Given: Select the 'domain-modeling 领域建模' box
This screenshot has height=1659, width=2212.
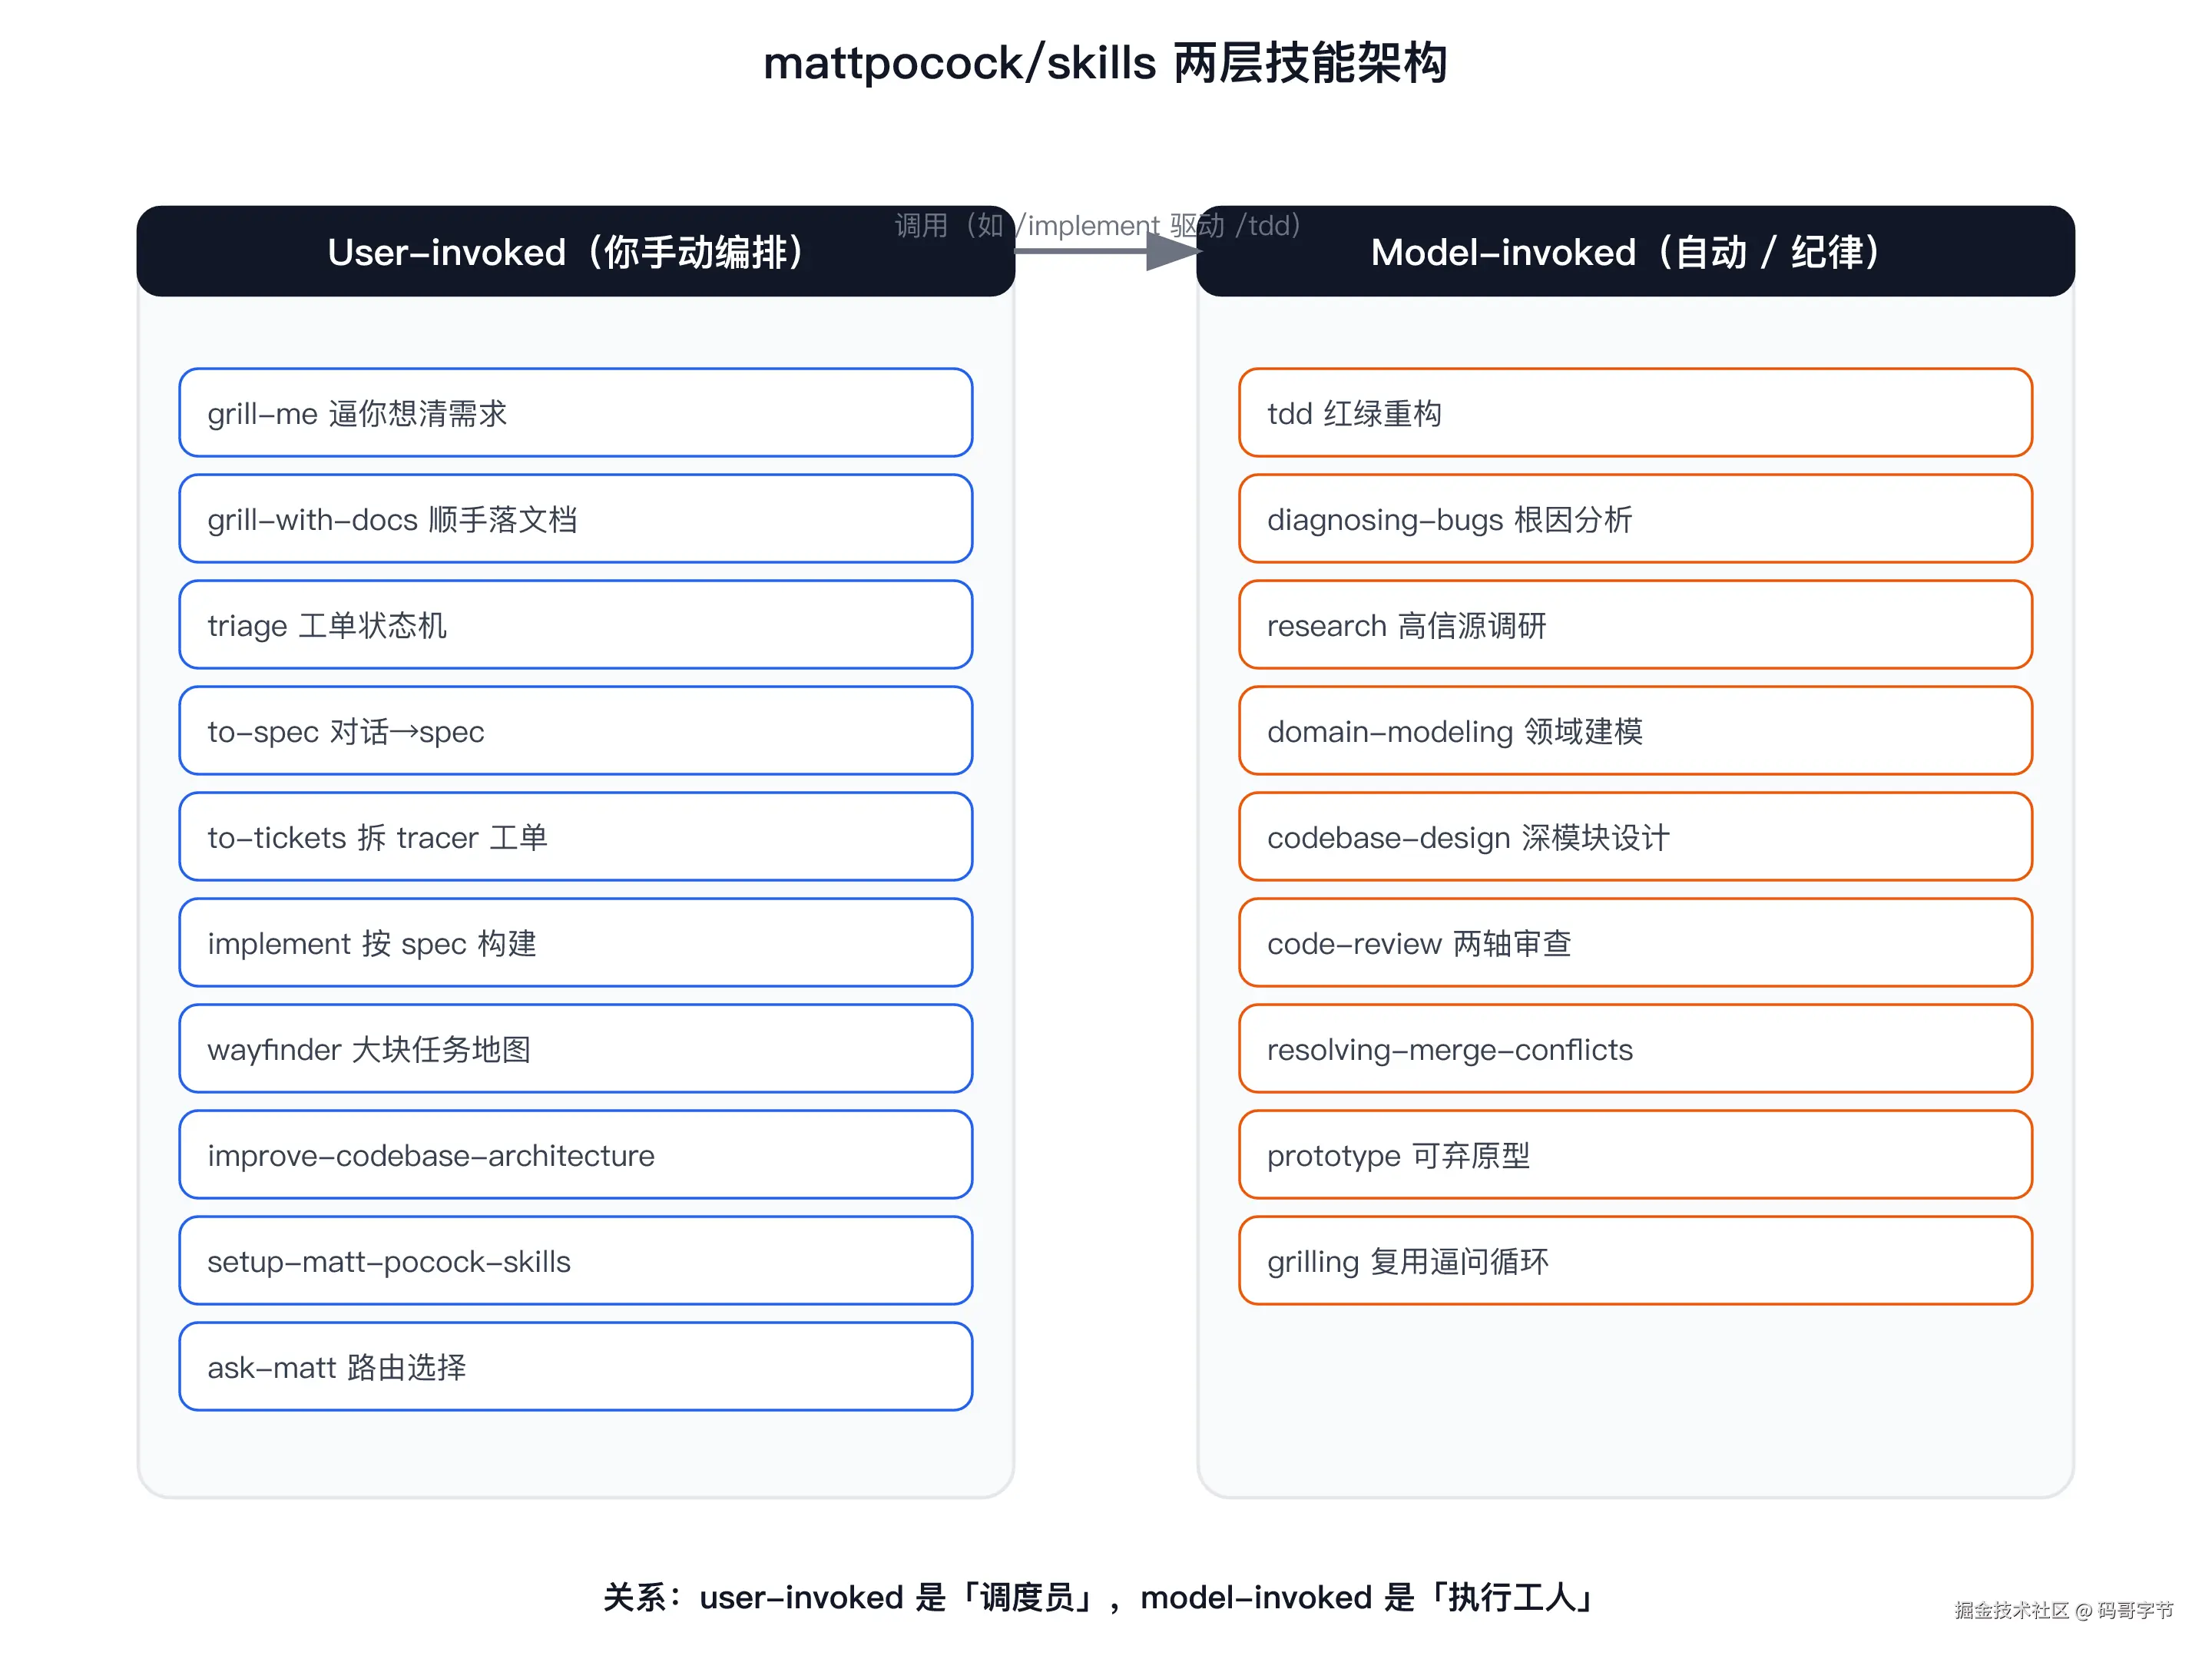Looking at the screenshot, I should pyautogui.click(x=1636, y=731).
